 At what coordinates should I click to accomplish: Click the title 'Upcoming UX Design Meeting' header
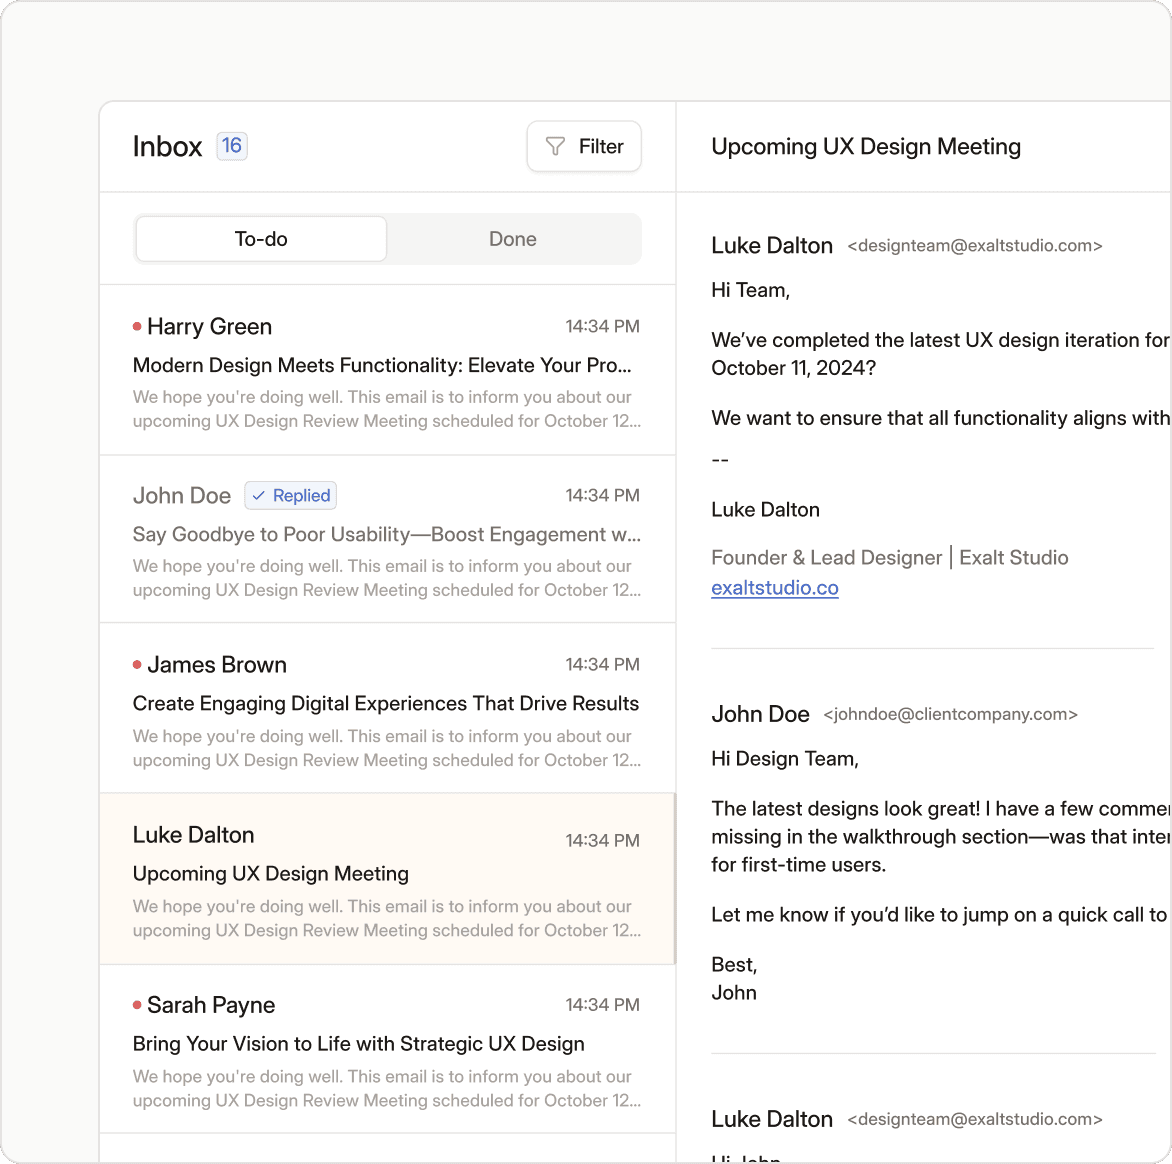click(x=866, y=147)
